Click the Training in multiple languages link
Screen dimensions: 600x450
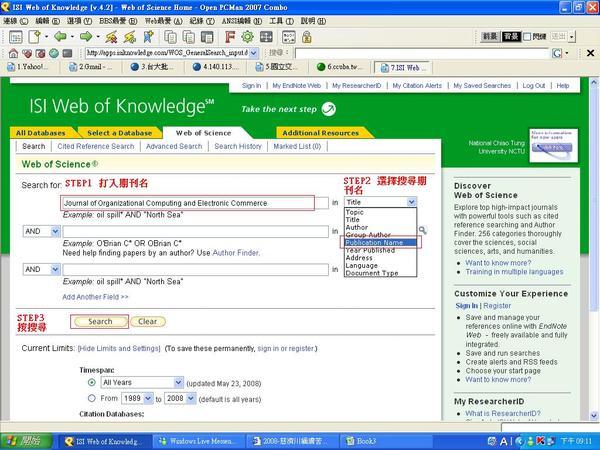[x=514, y=272]
